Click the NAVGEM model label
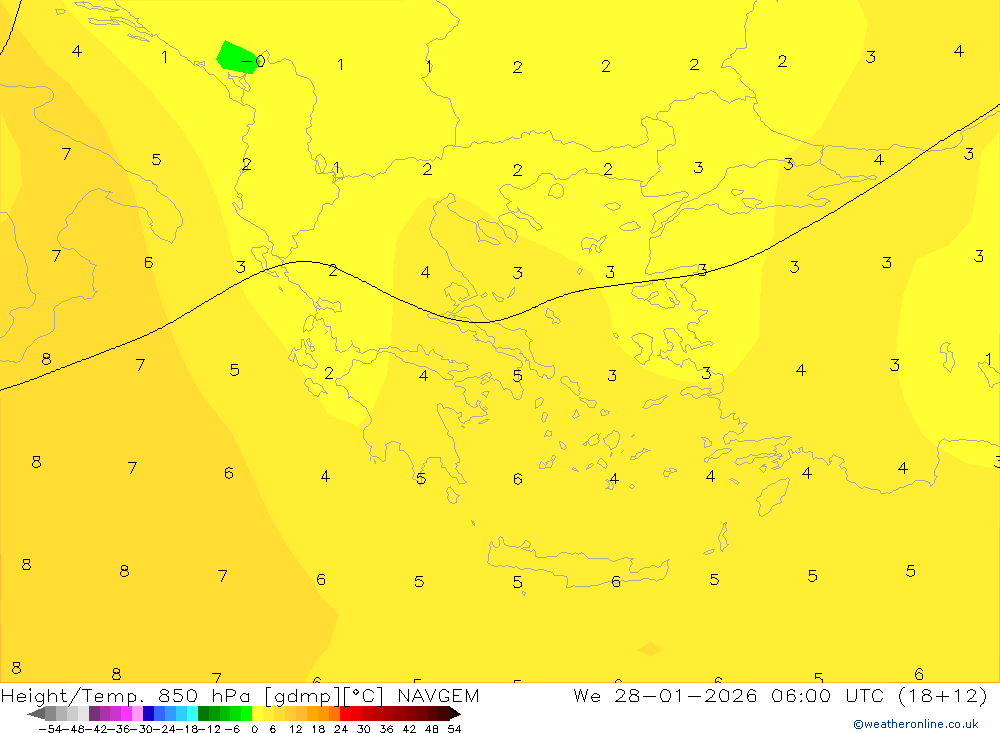This screenshot has height=733, width=1000. [x=438, y=695]
